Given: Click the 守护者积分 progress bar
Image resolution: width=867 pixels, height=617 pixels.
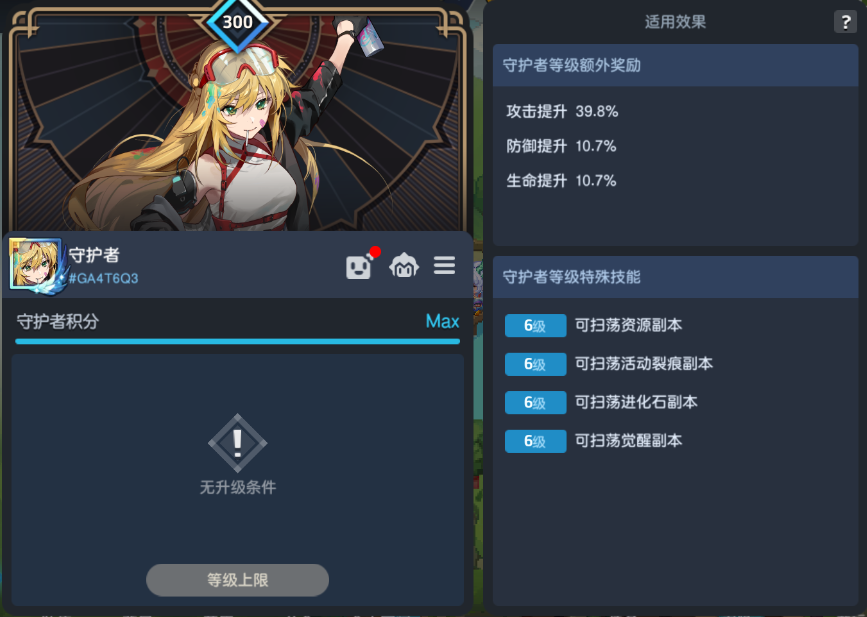Looking at the screenshot, I should (x=238, y=342).
